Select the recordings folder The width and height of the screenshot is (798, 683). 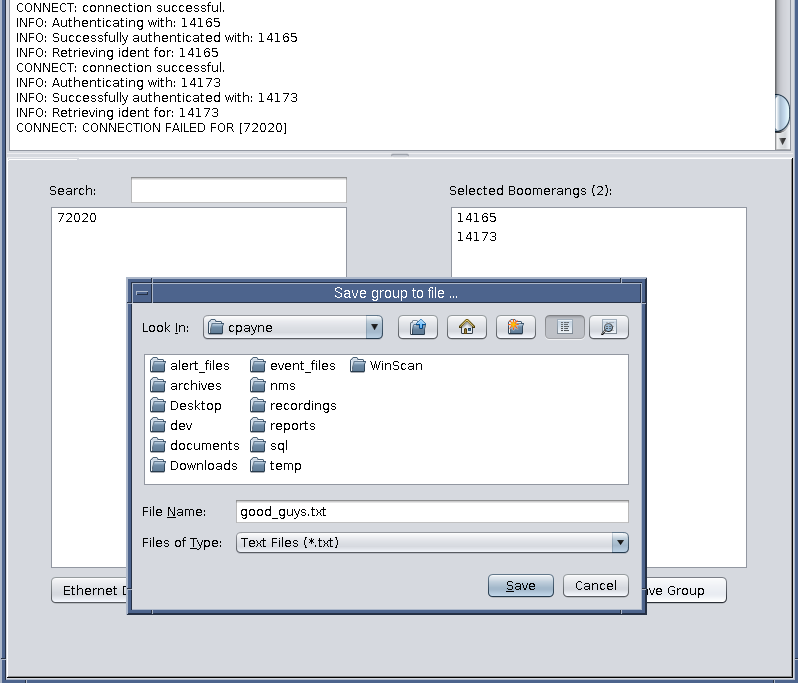[293, 405]
